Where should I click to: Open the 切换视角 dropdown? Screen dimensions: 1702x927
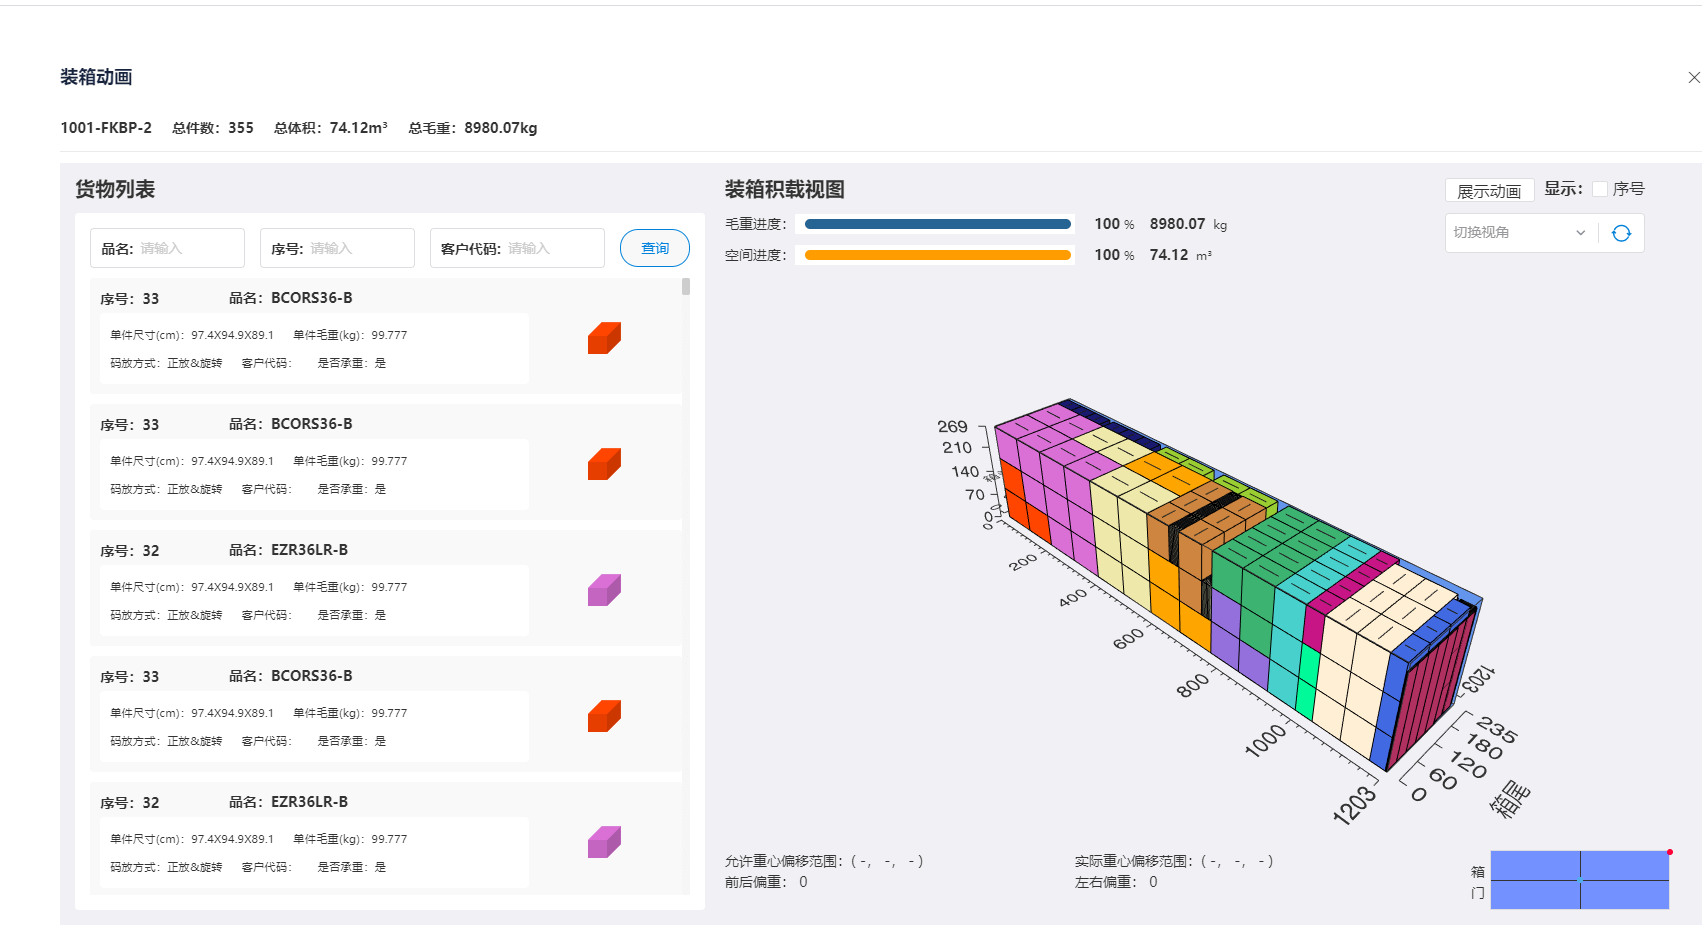click(x=1521, y=233)
